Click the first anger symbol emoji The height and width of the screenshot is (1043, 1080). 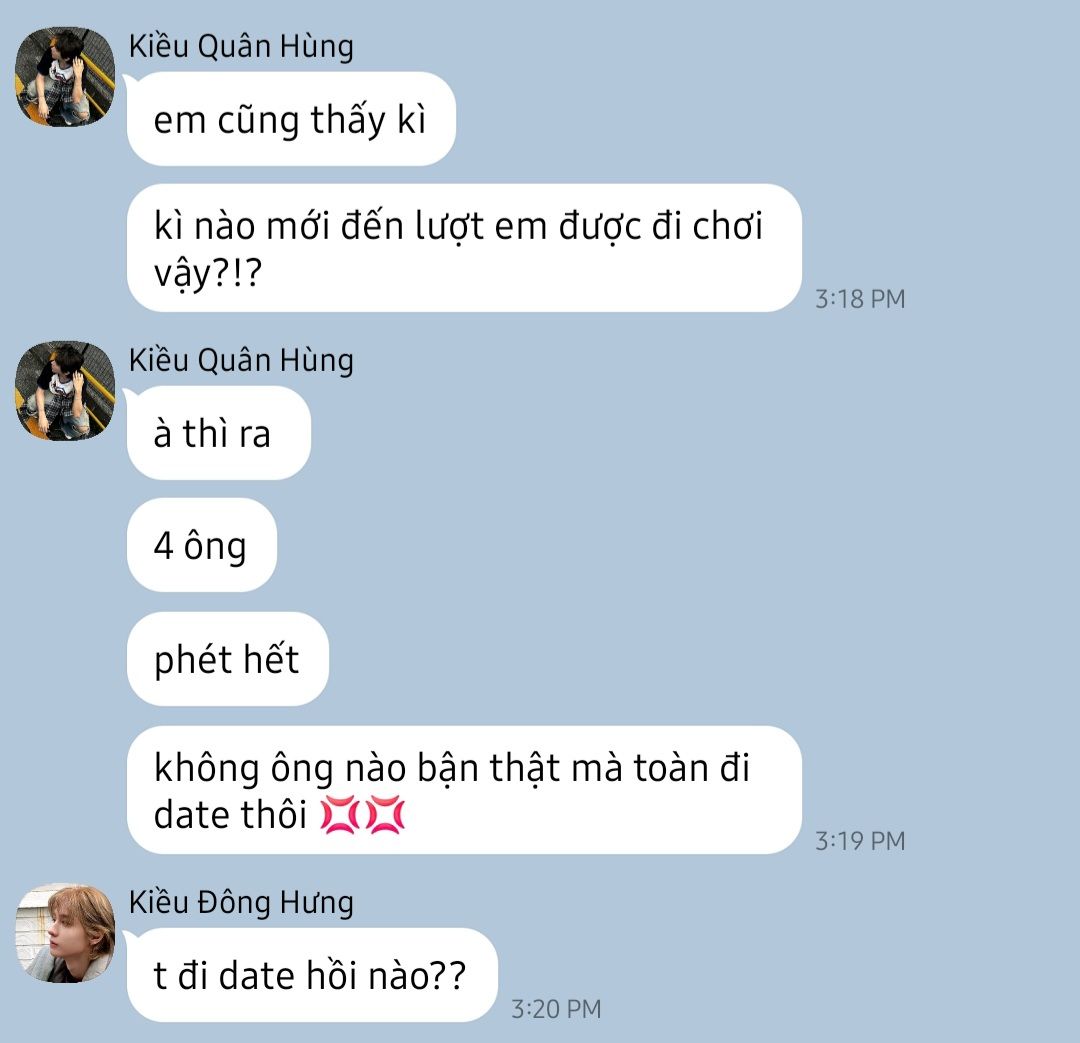tap(340, 814)
